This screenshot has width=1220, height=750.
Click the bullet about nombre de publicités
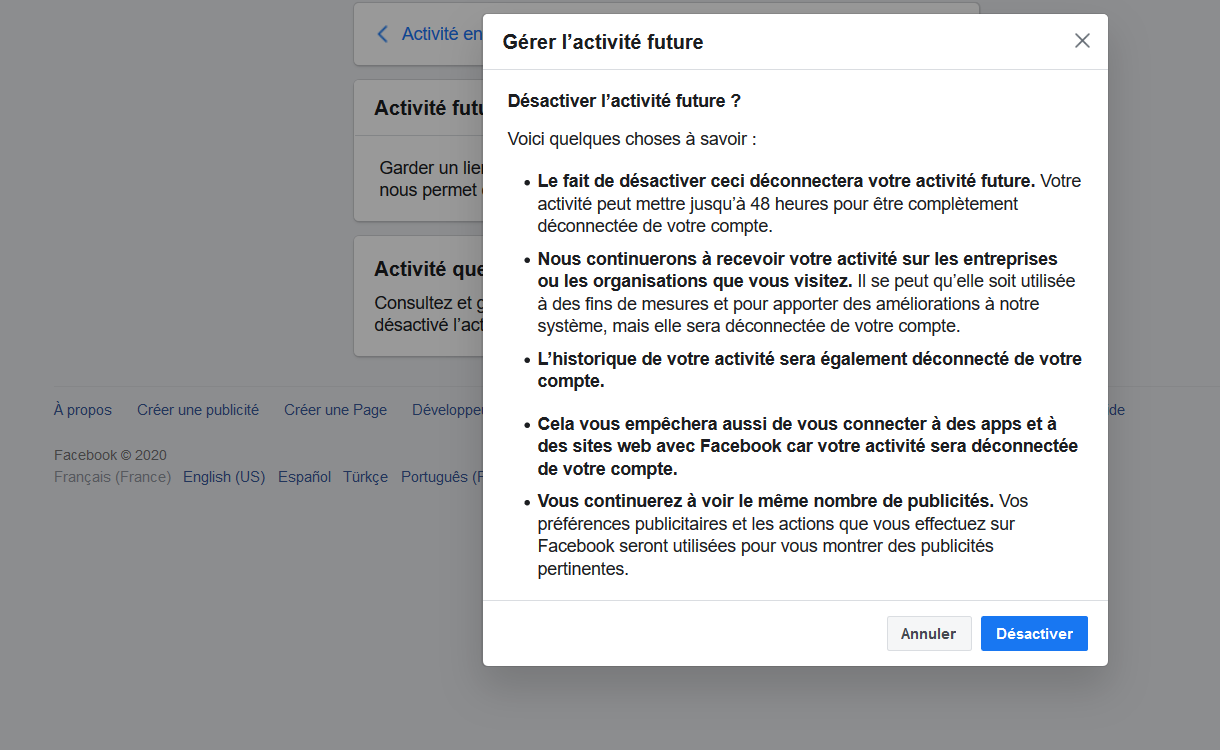(x=765, y=501)
